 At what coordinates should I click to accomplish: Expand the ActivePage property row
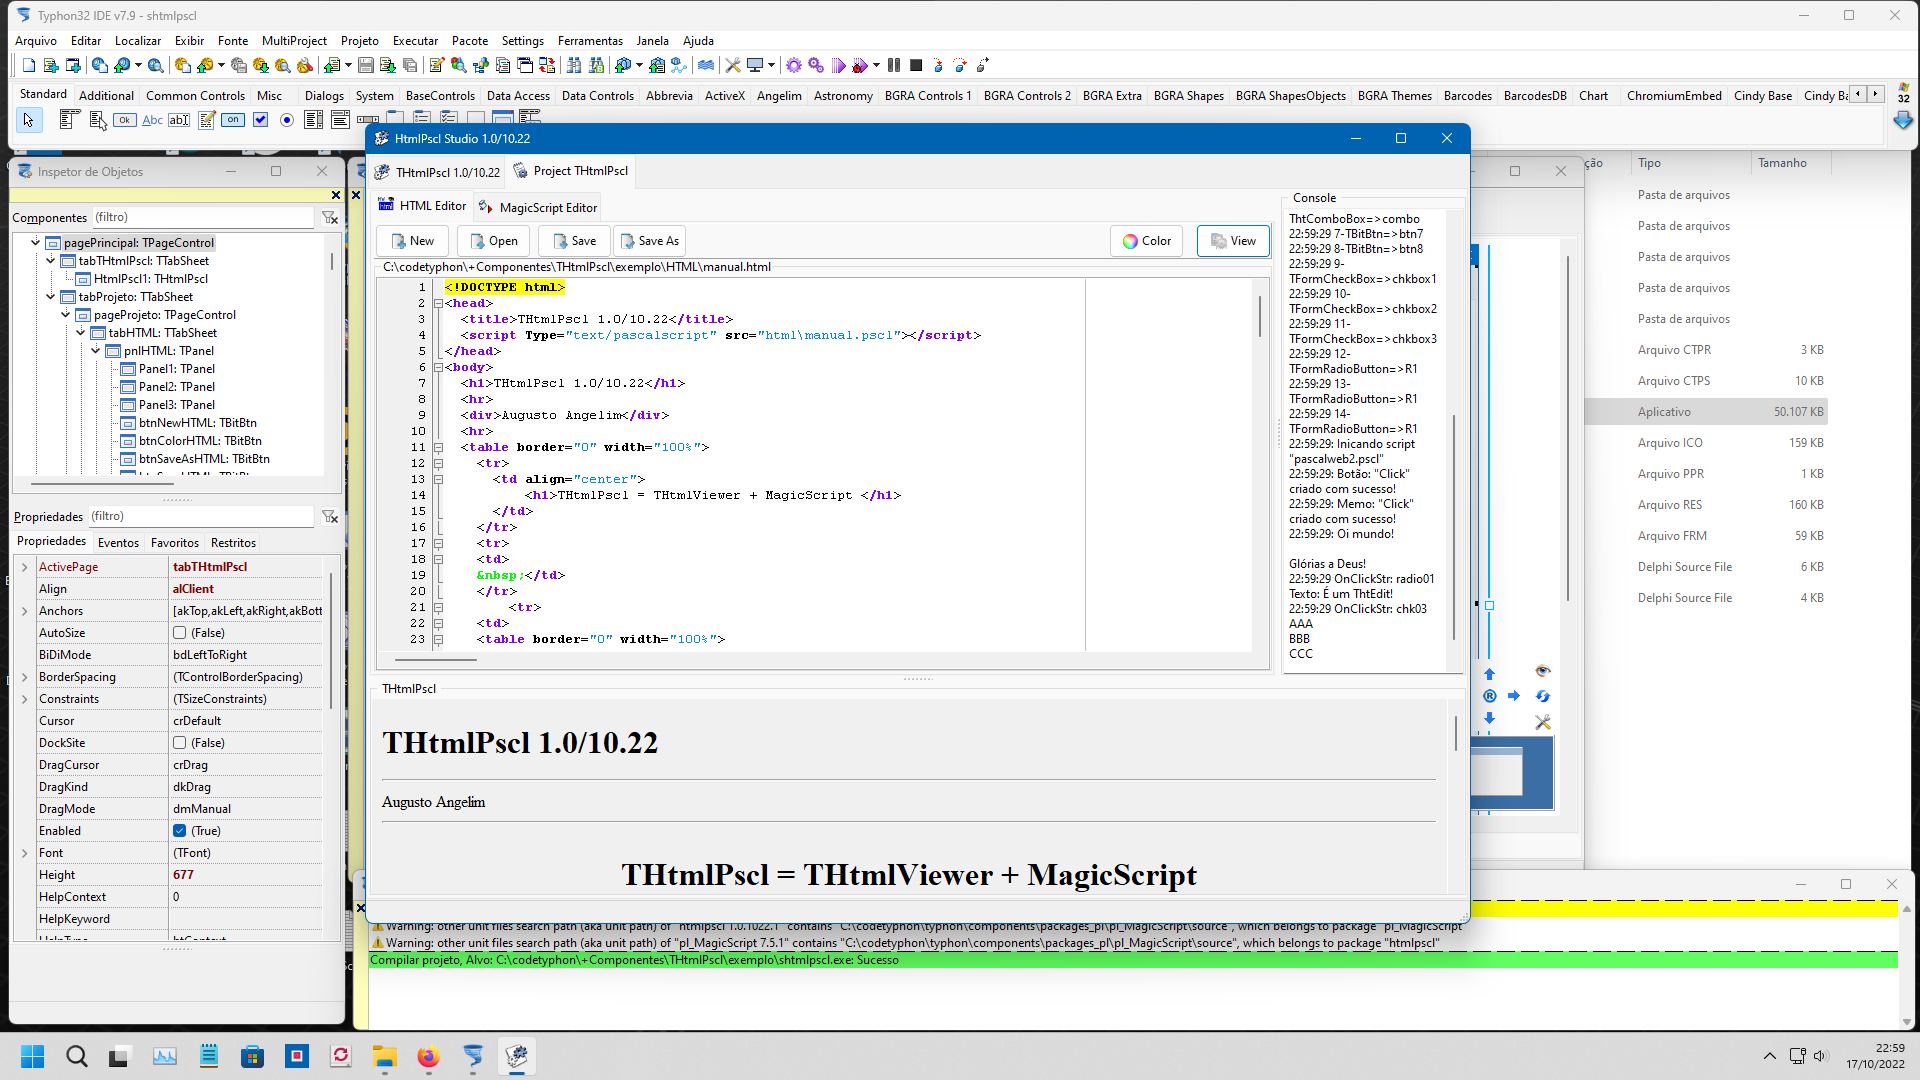[x=25, y=567]
